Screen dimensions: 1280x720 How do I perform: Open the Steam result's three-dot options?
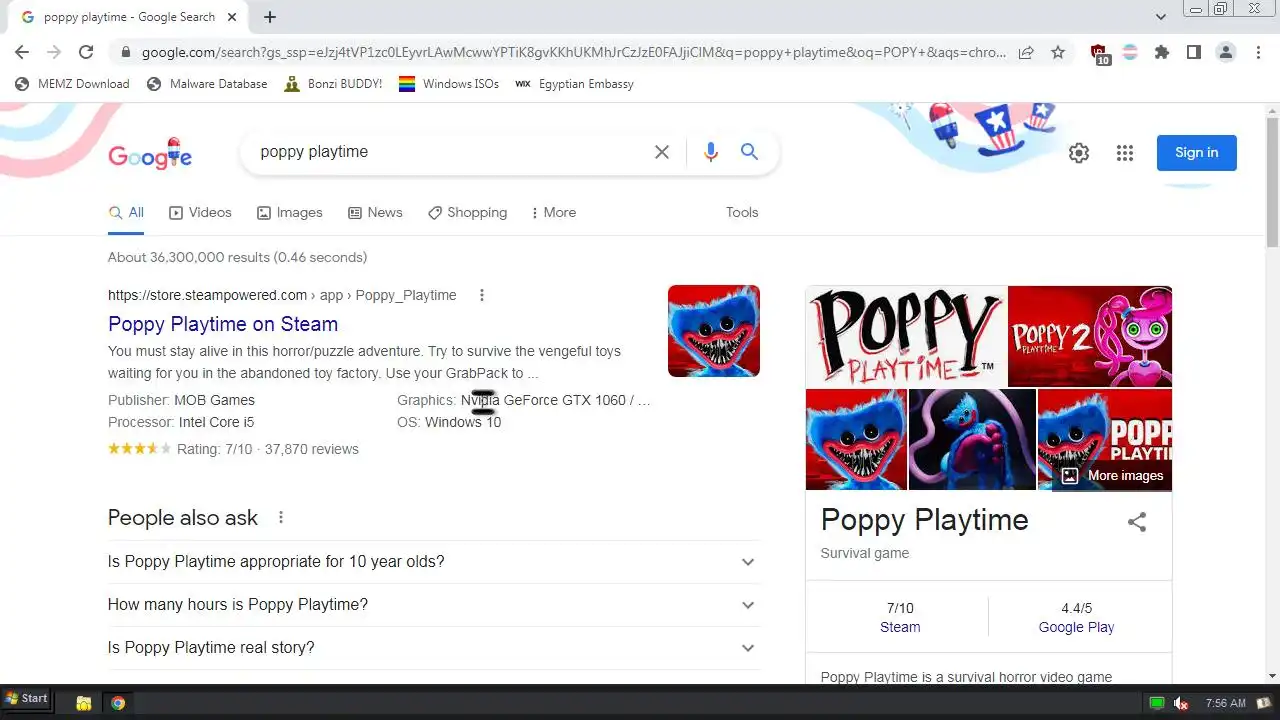482,295
